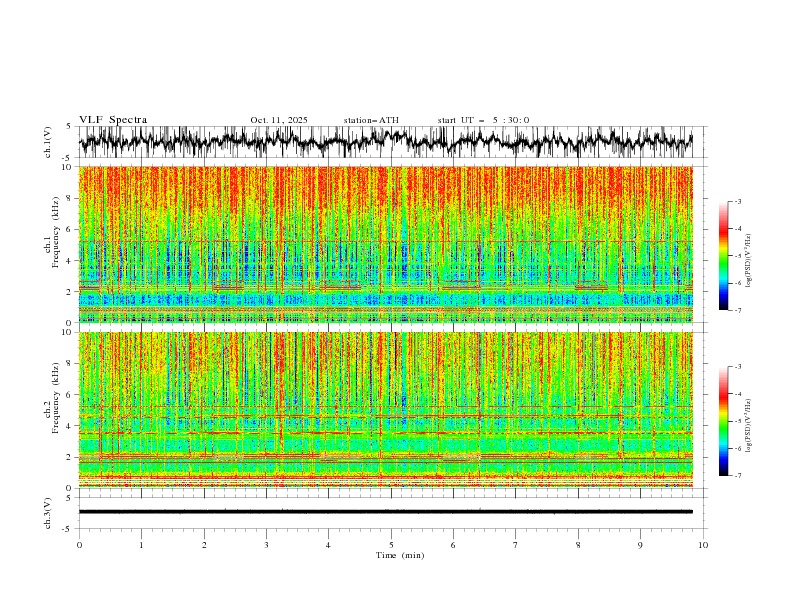Viewport: 792px width, 612px height.
Task: Select the date label "Oct. 11, 2025"
Action: pos(279,120)
